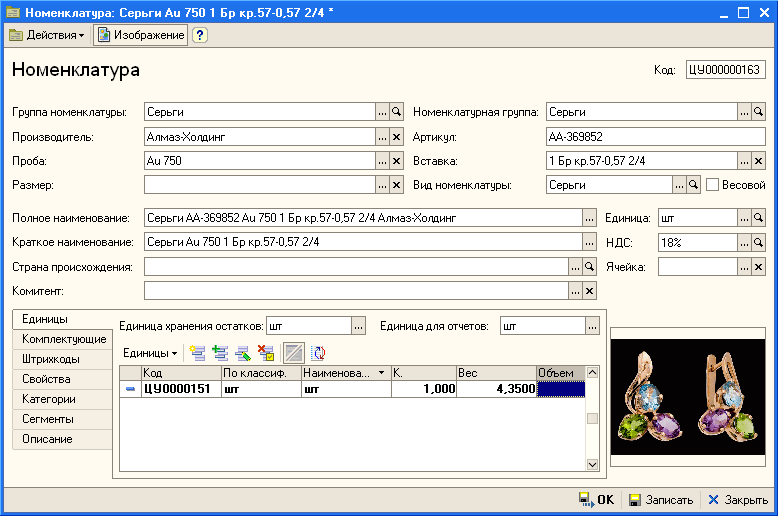Click the refresh units list icon
This screenshot has width=778, height=516.
tap(317, 352)
